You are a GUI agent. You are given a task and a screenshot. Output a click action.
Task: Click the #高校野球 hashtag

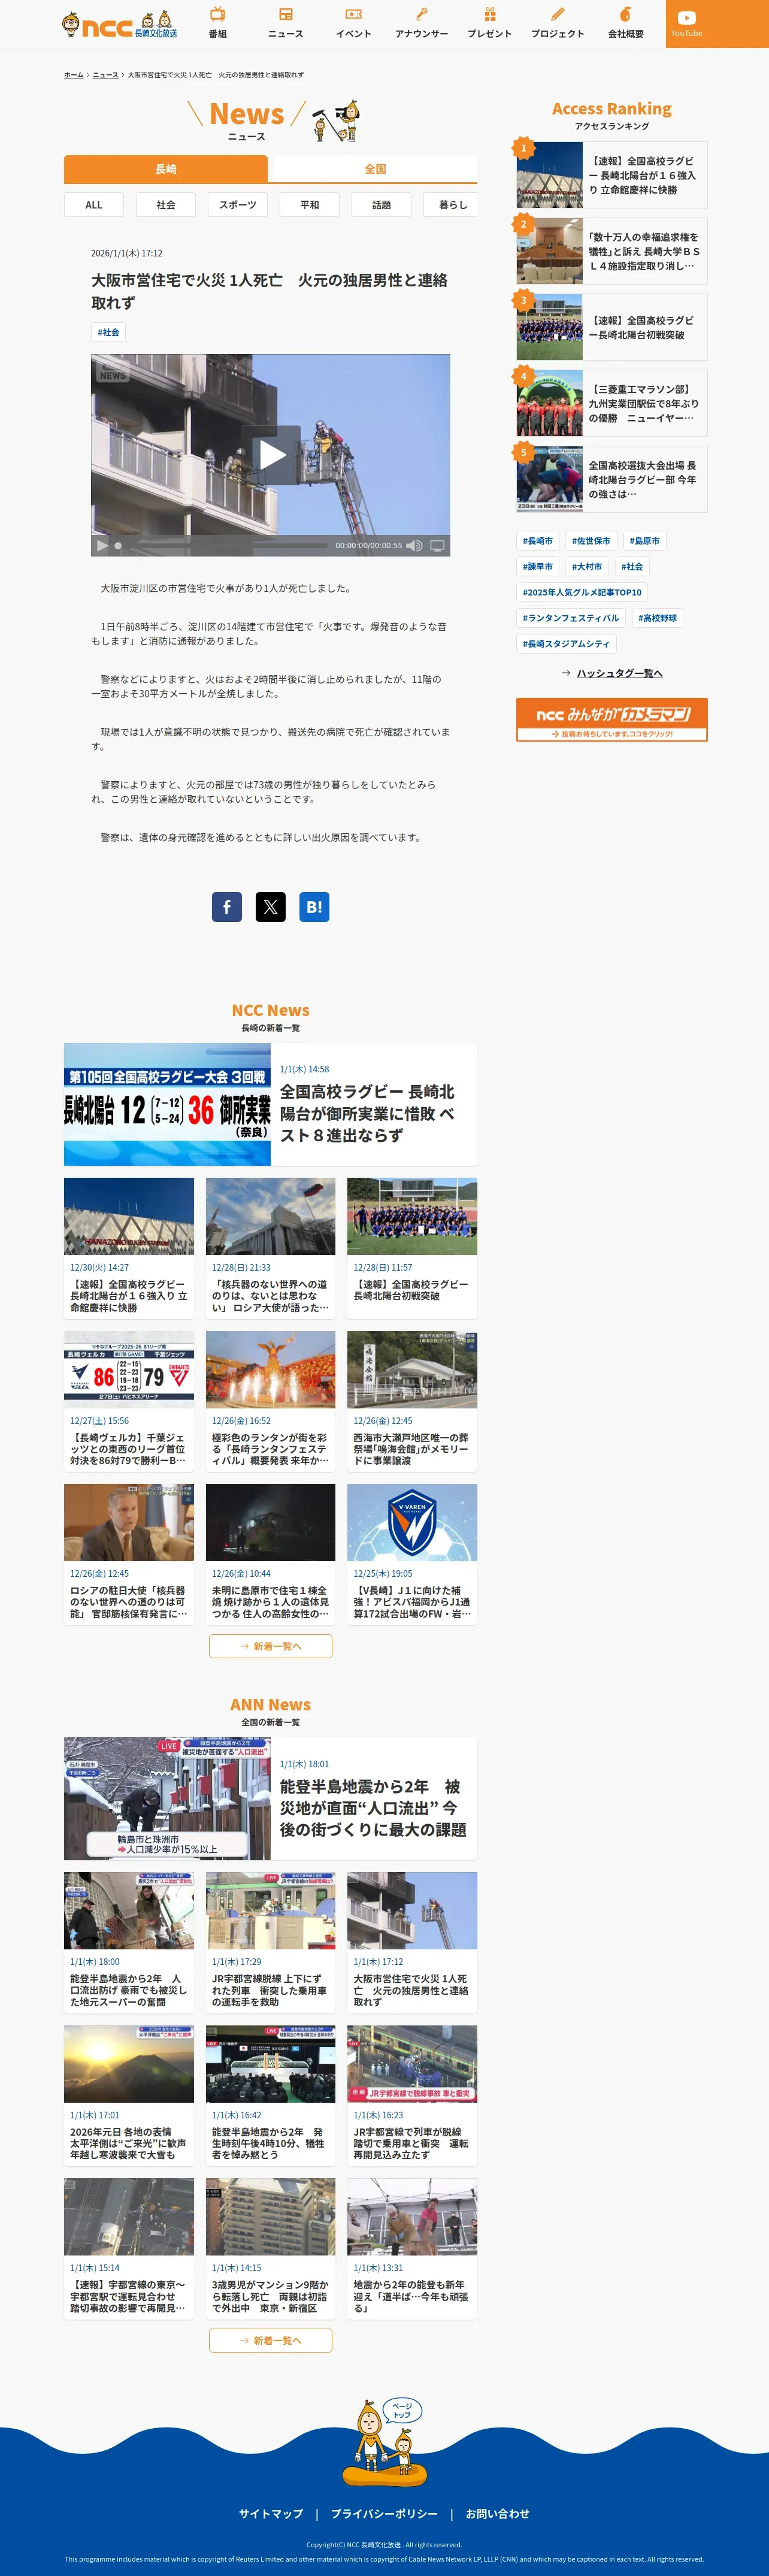pyautogui.click(x=658, y=618)
